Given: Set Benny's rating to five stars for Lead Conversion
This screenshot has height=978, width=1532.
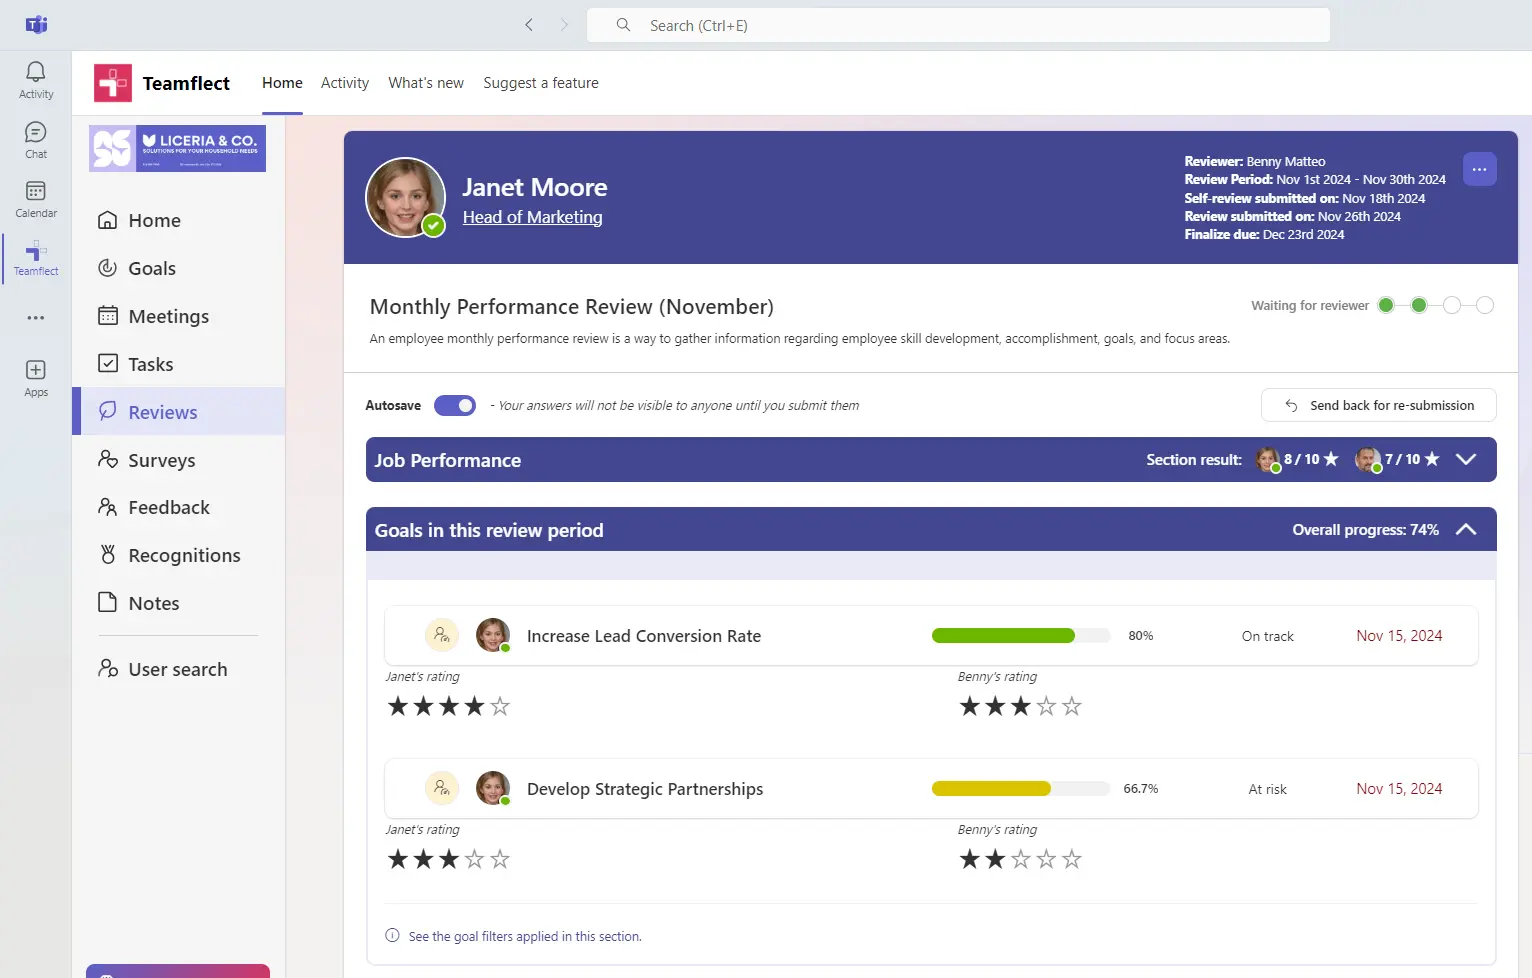Looking at the screenshot, I should point(1072,706).
